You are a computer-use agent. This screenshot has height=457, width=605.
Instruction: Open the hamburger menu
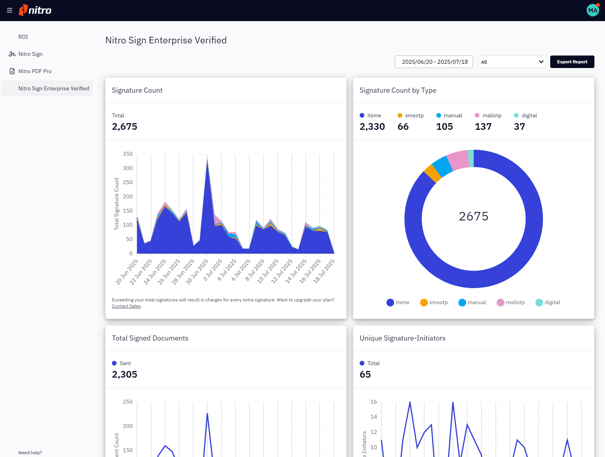(x=9, y=10)
